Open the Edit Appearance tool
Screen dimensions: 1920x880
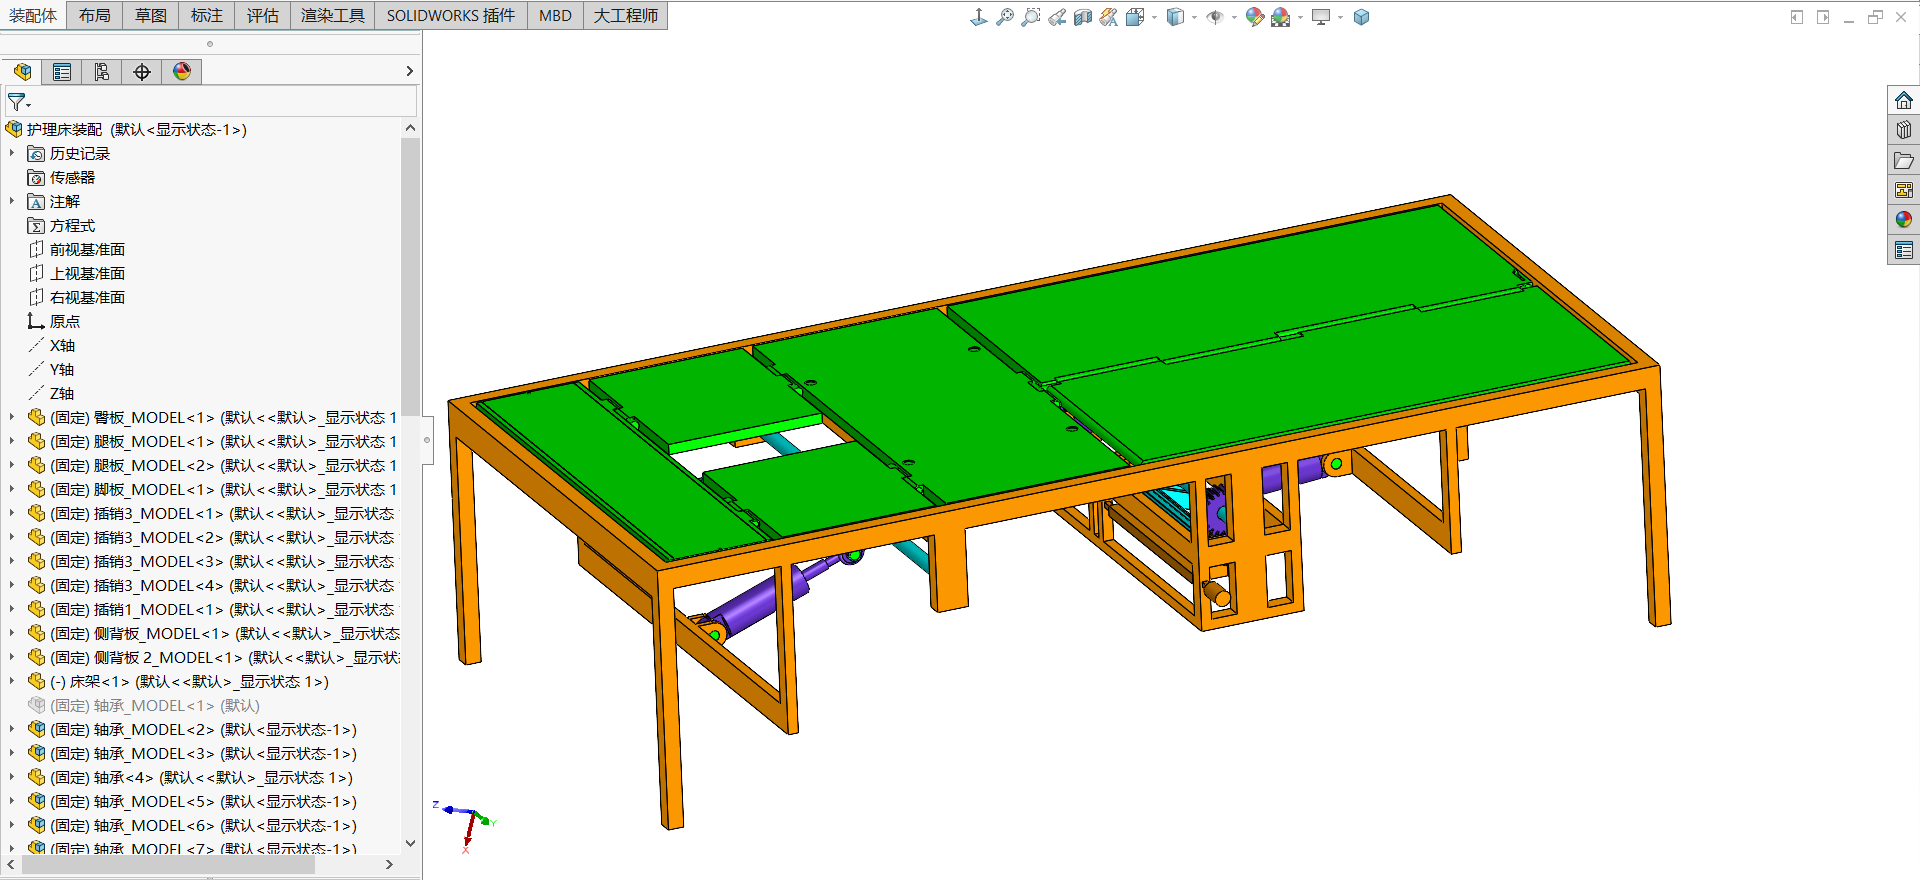pyautogui.click(x=1255, y=17)
